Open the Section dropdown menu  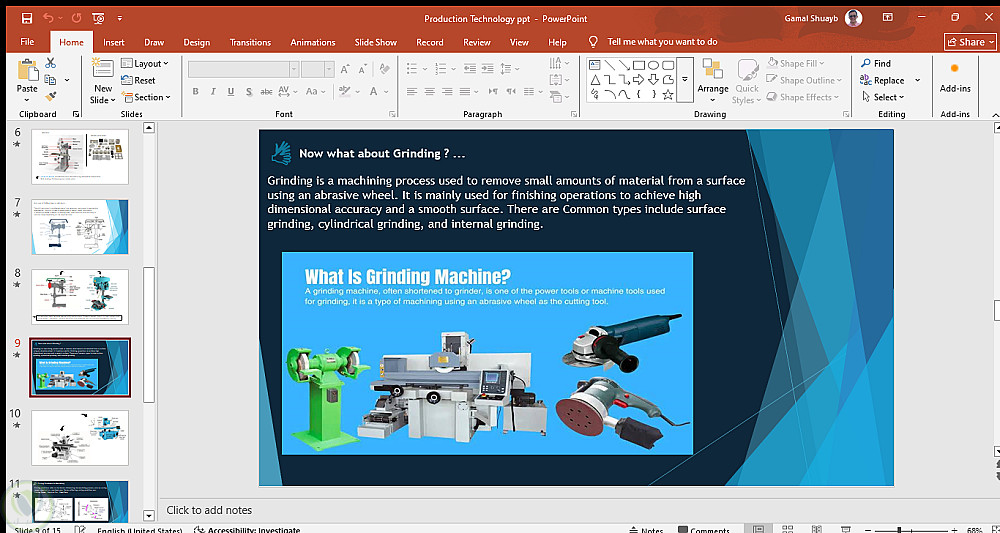click(x=146, y=98)
